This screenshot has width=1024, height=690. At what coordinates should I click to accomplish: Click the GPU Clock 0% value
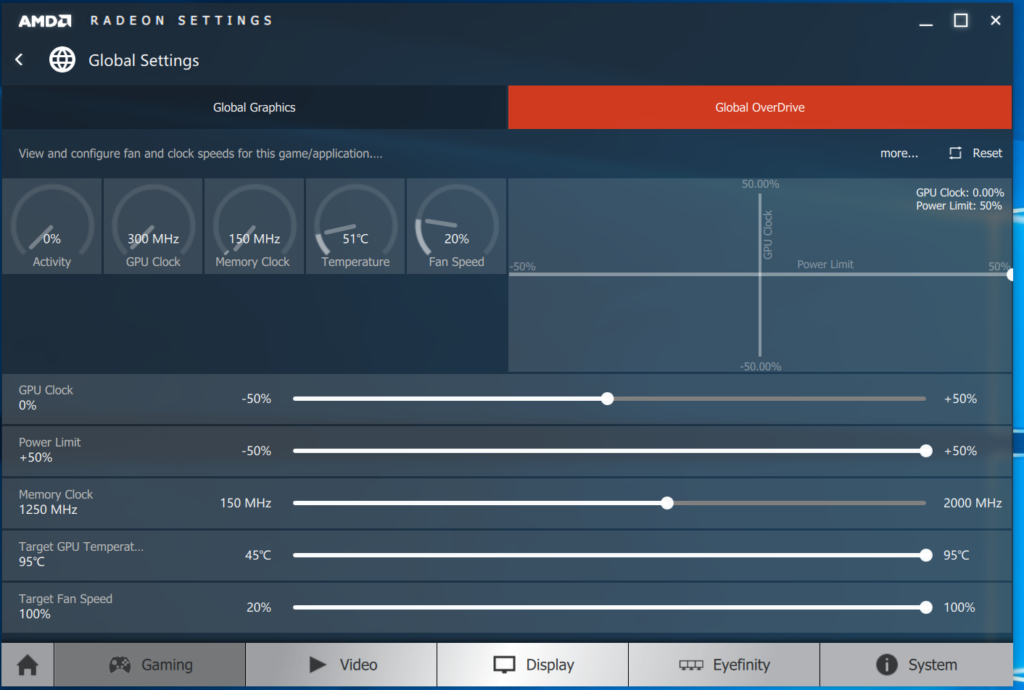point(27,405)
